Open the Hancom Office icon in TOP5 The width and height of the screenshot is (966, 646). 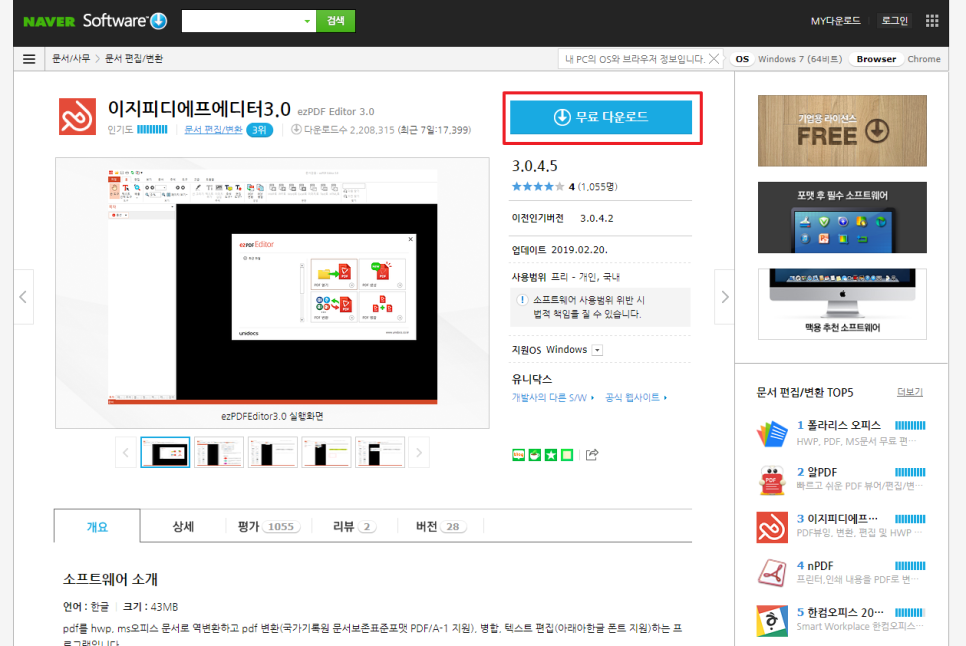772,620
